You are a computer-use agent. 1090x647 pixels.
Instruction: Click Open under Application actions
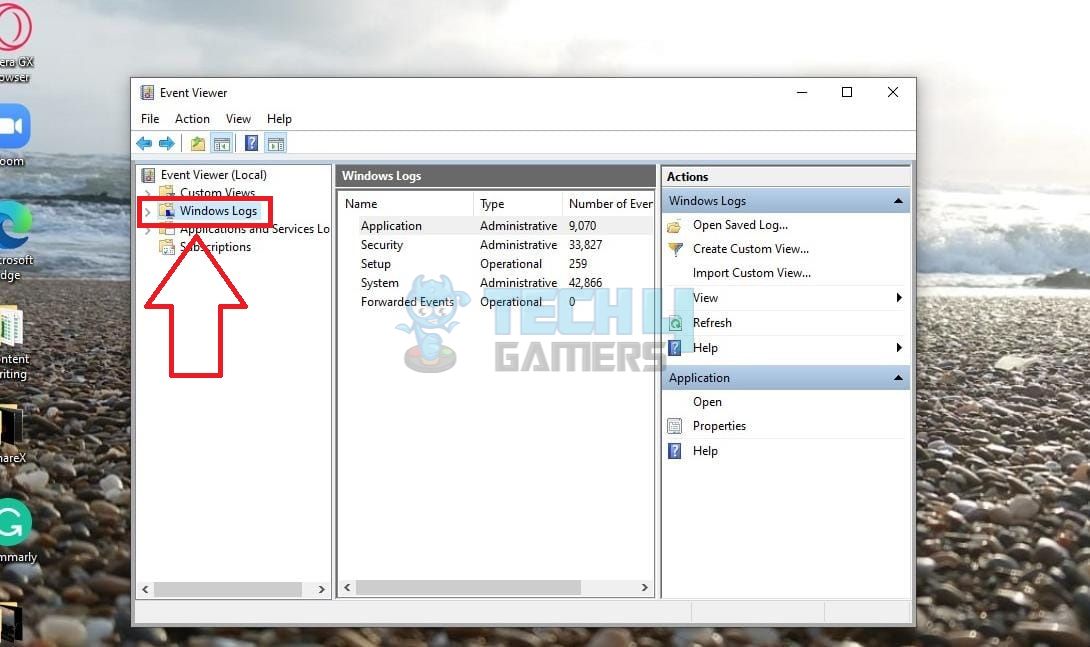pos(707,402)
